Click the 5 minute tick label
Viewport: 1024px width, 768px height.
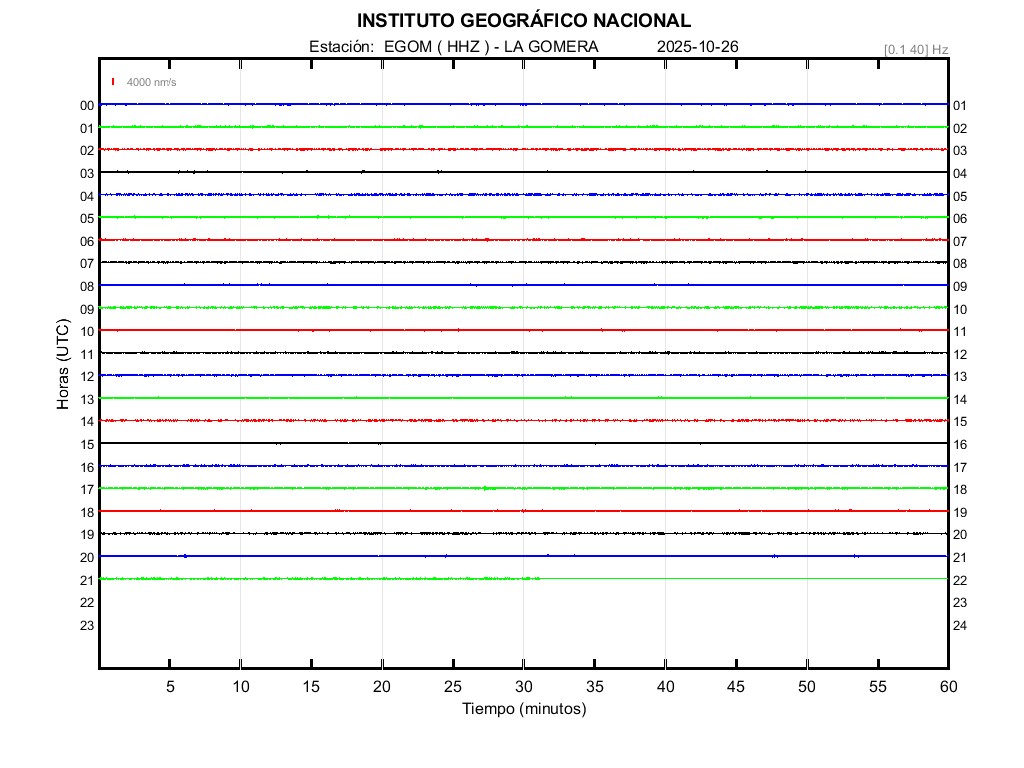[170, 687]
